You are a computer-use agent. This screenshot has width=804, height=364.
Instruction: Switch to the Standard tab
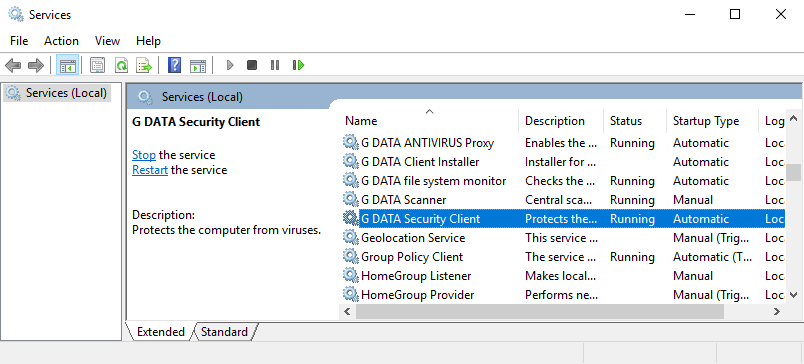pyautogui.click(x=224, y=332)
